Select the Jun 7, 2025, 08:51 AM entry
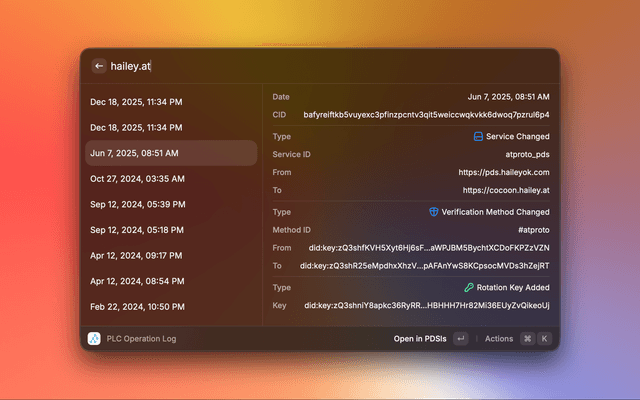The width and height of the screenshot is (640, 400). tap(134, 153)
